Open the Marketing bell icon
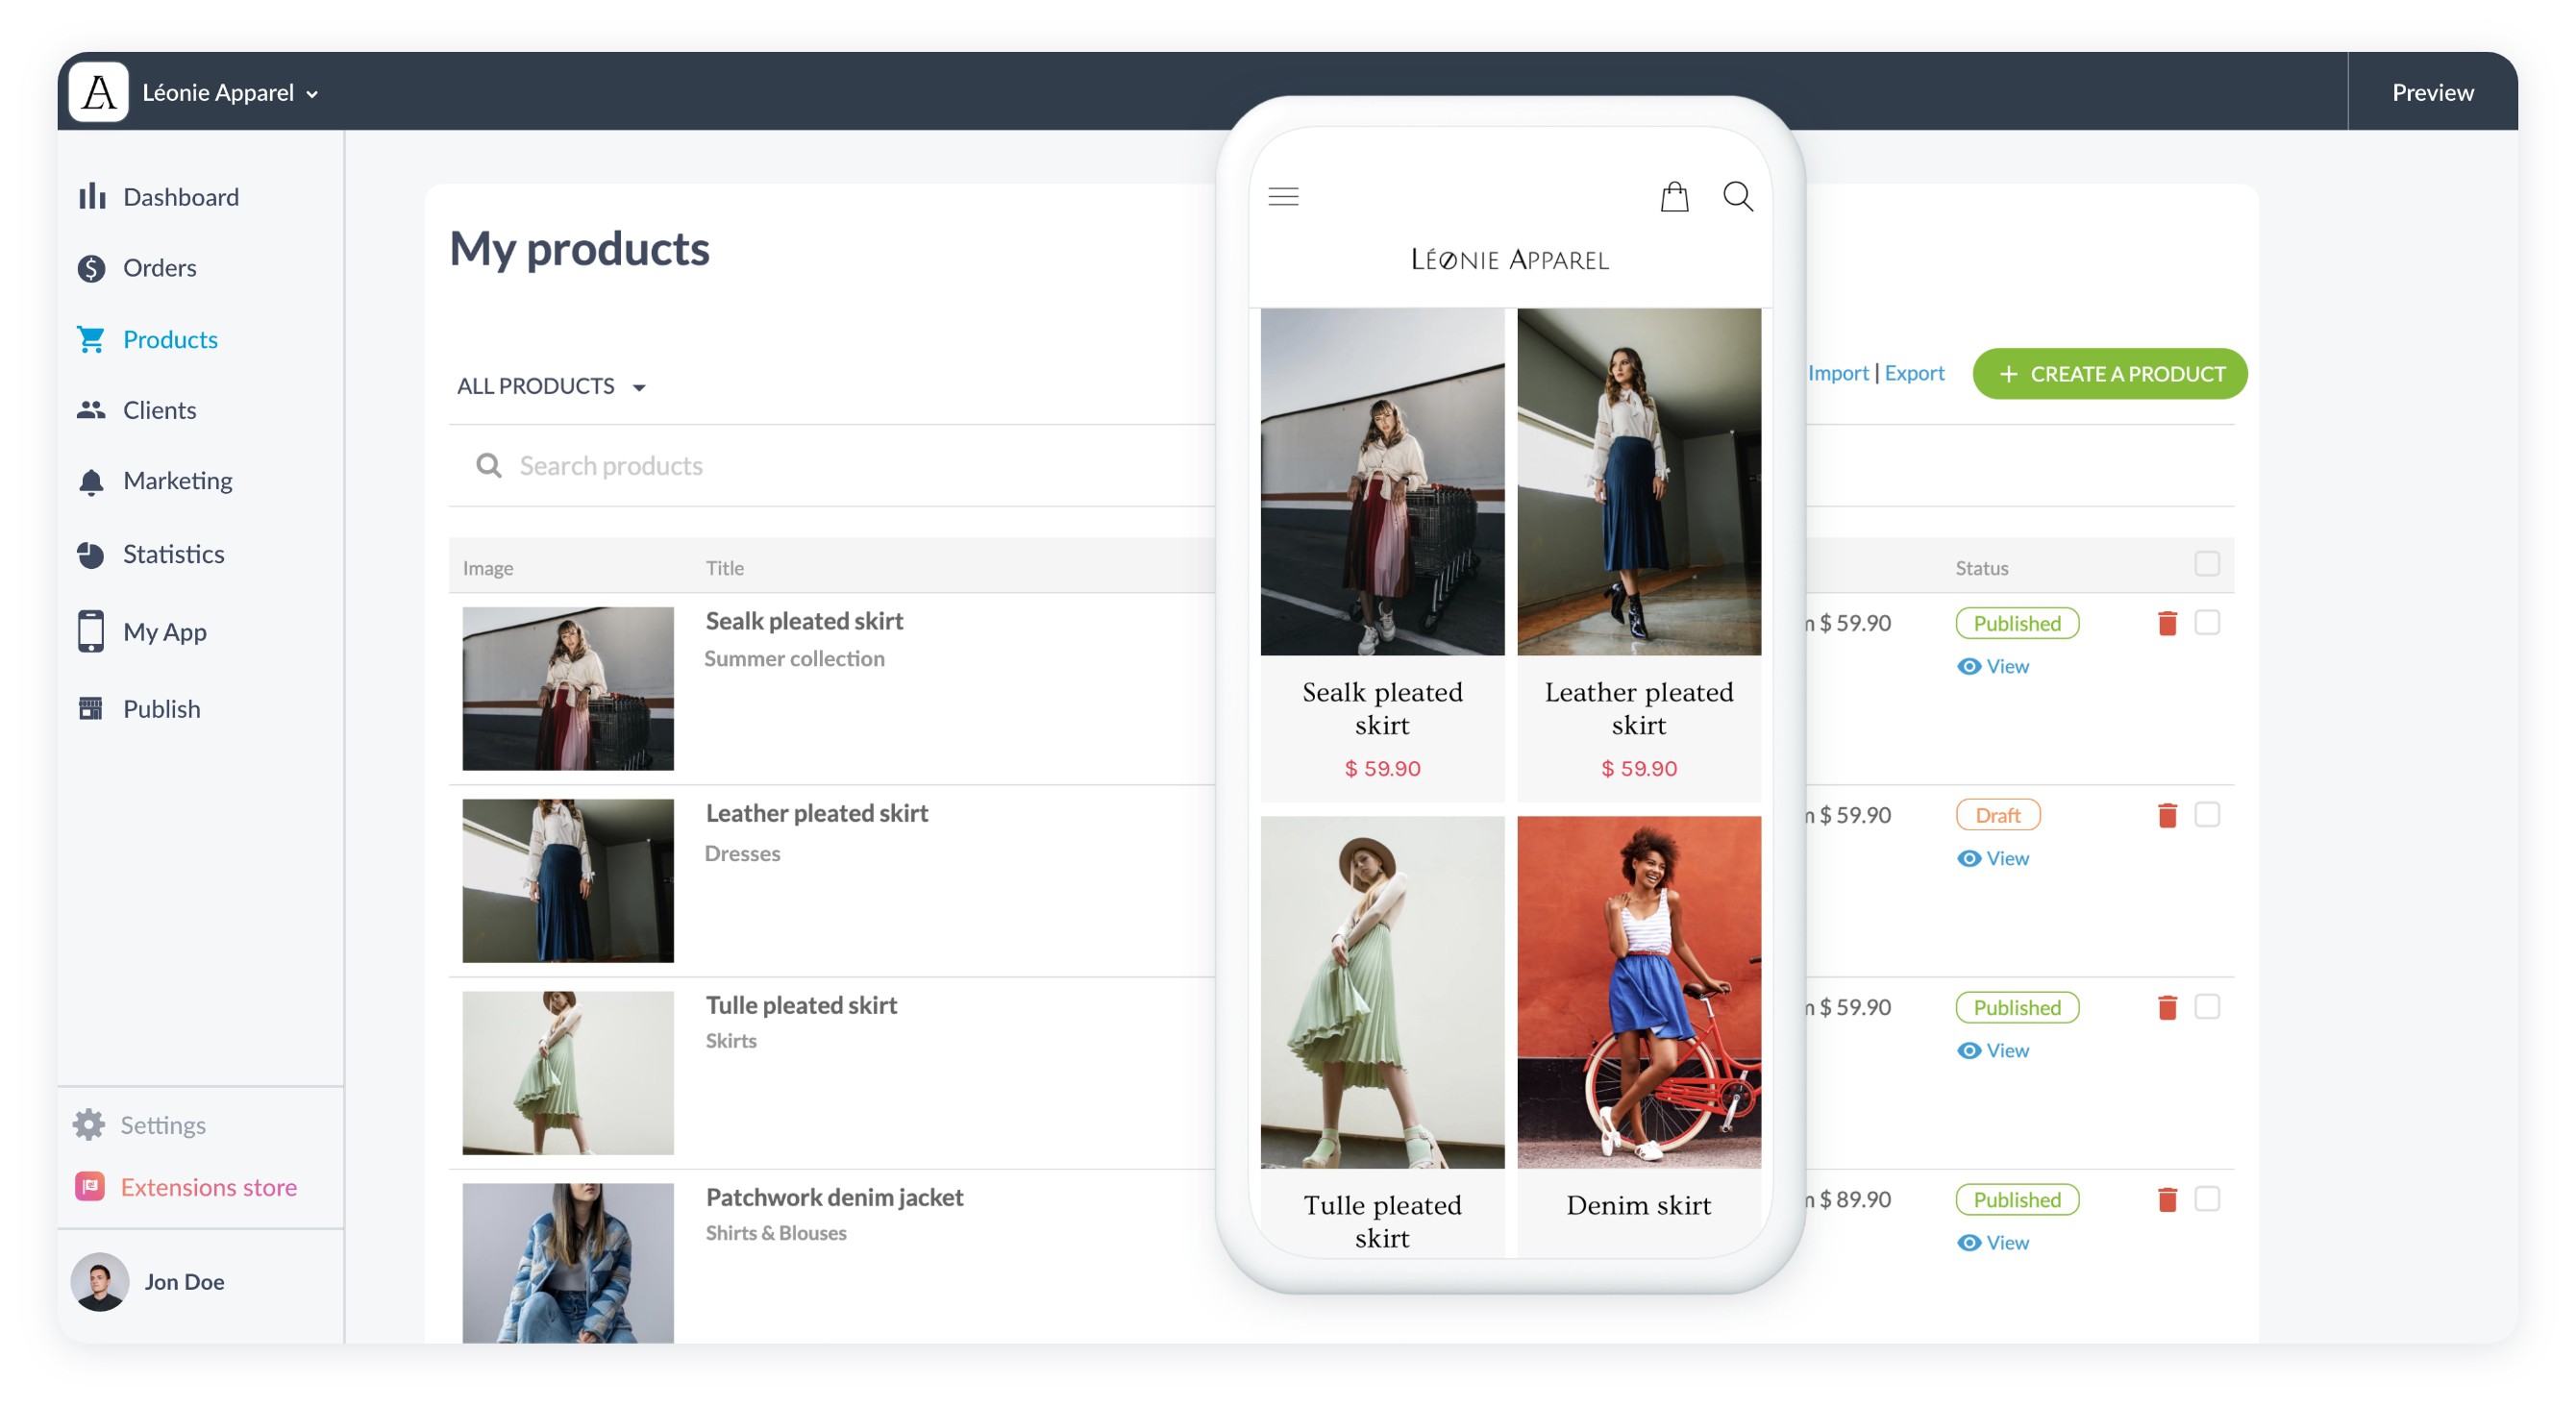 point(91,481)
